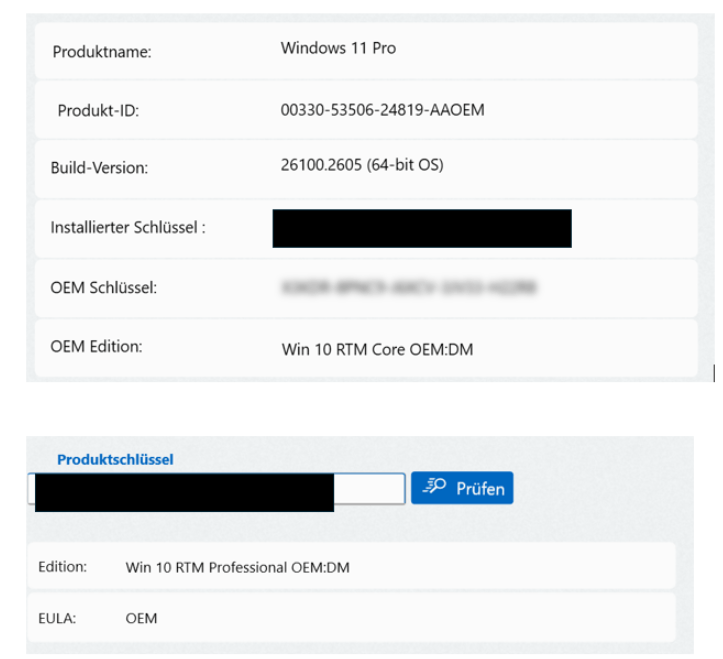This screenshot has height=659, width=723.
Task: Click the Build-Version: label
Action: pos(99,167)
